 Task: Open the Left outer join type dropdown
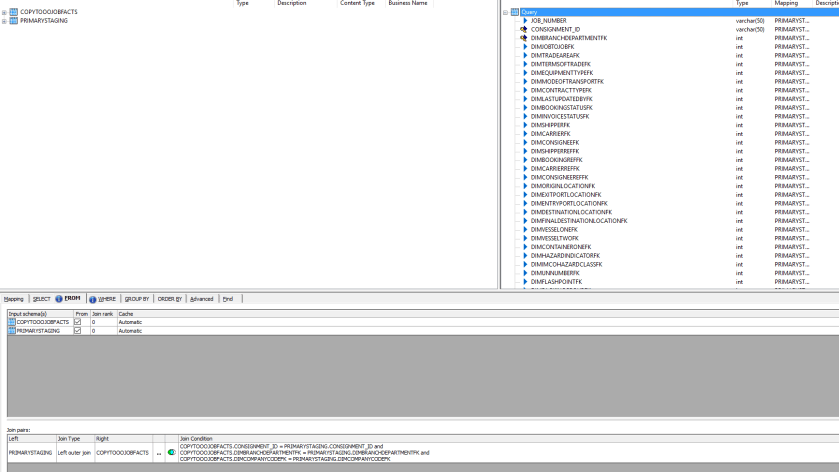[x=74, y=453]
